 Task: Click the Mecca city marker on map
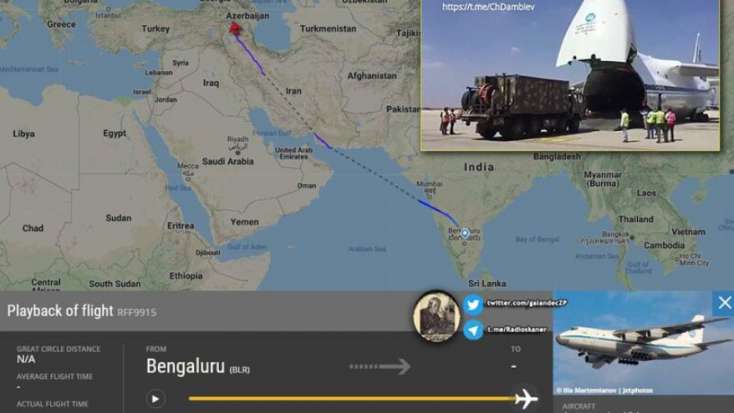click(188, 179)
